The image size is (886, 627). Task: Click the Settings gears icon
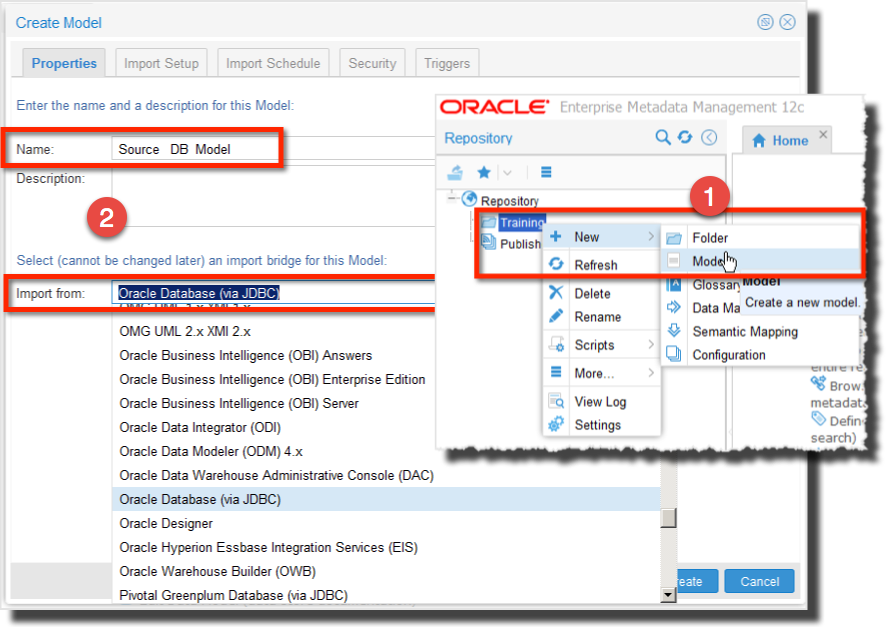[x=556, y=424]
